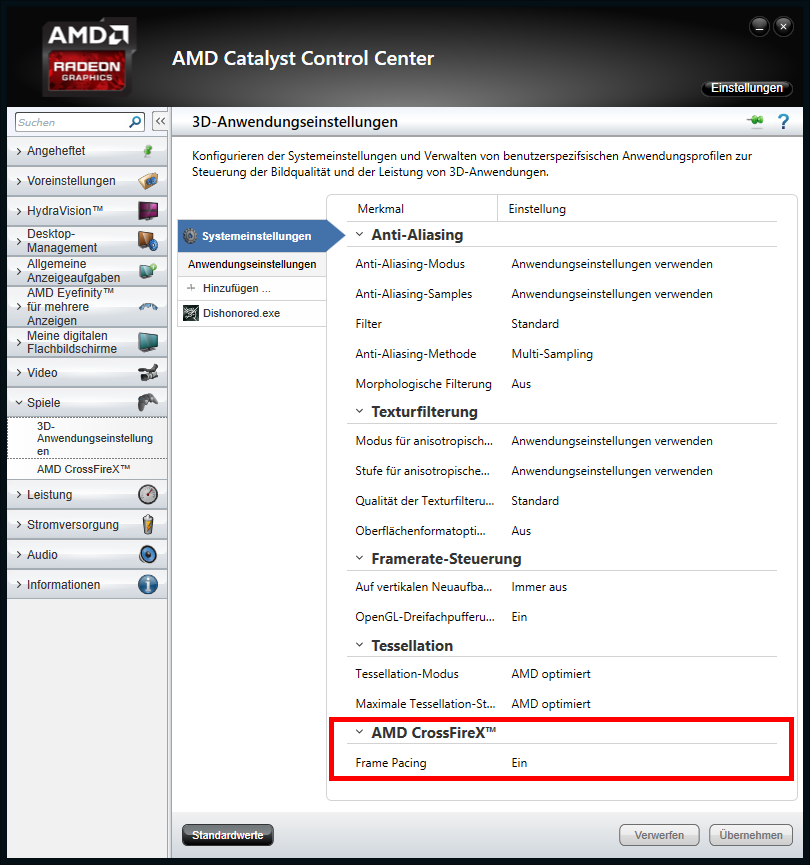The image size is (810, 865).
Task: Click the Audio speaker icon
Action: (148, 554)
